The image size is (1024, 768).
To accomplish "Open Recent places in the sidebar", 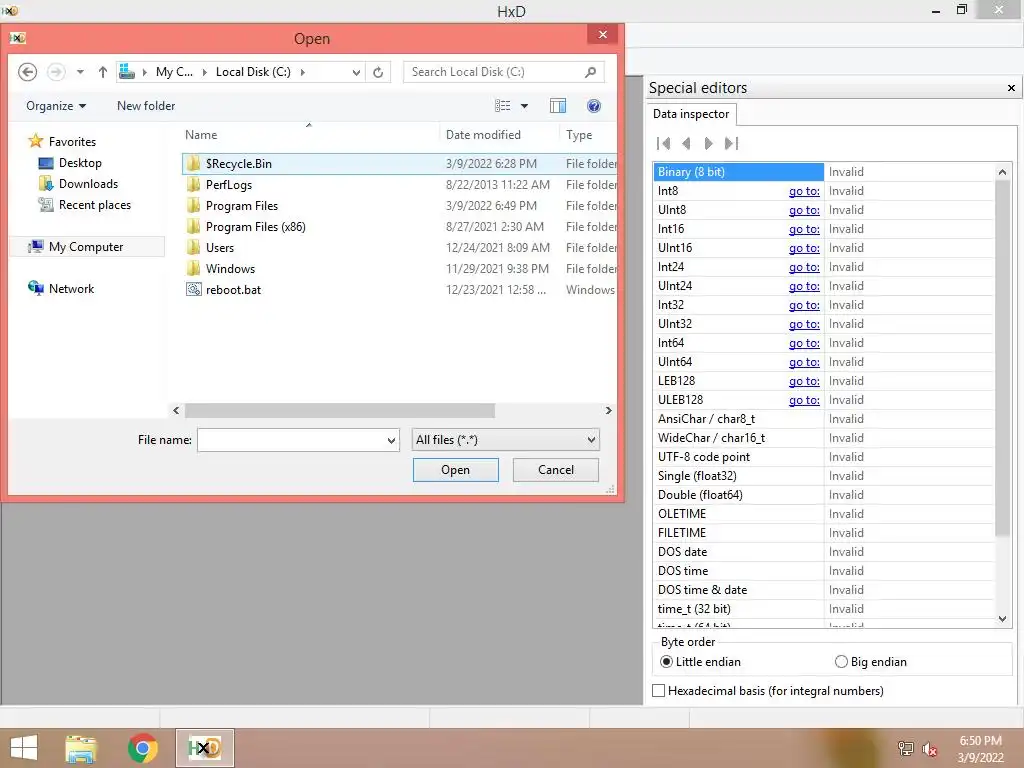I will pyautogui.click(x=95, y=204).
